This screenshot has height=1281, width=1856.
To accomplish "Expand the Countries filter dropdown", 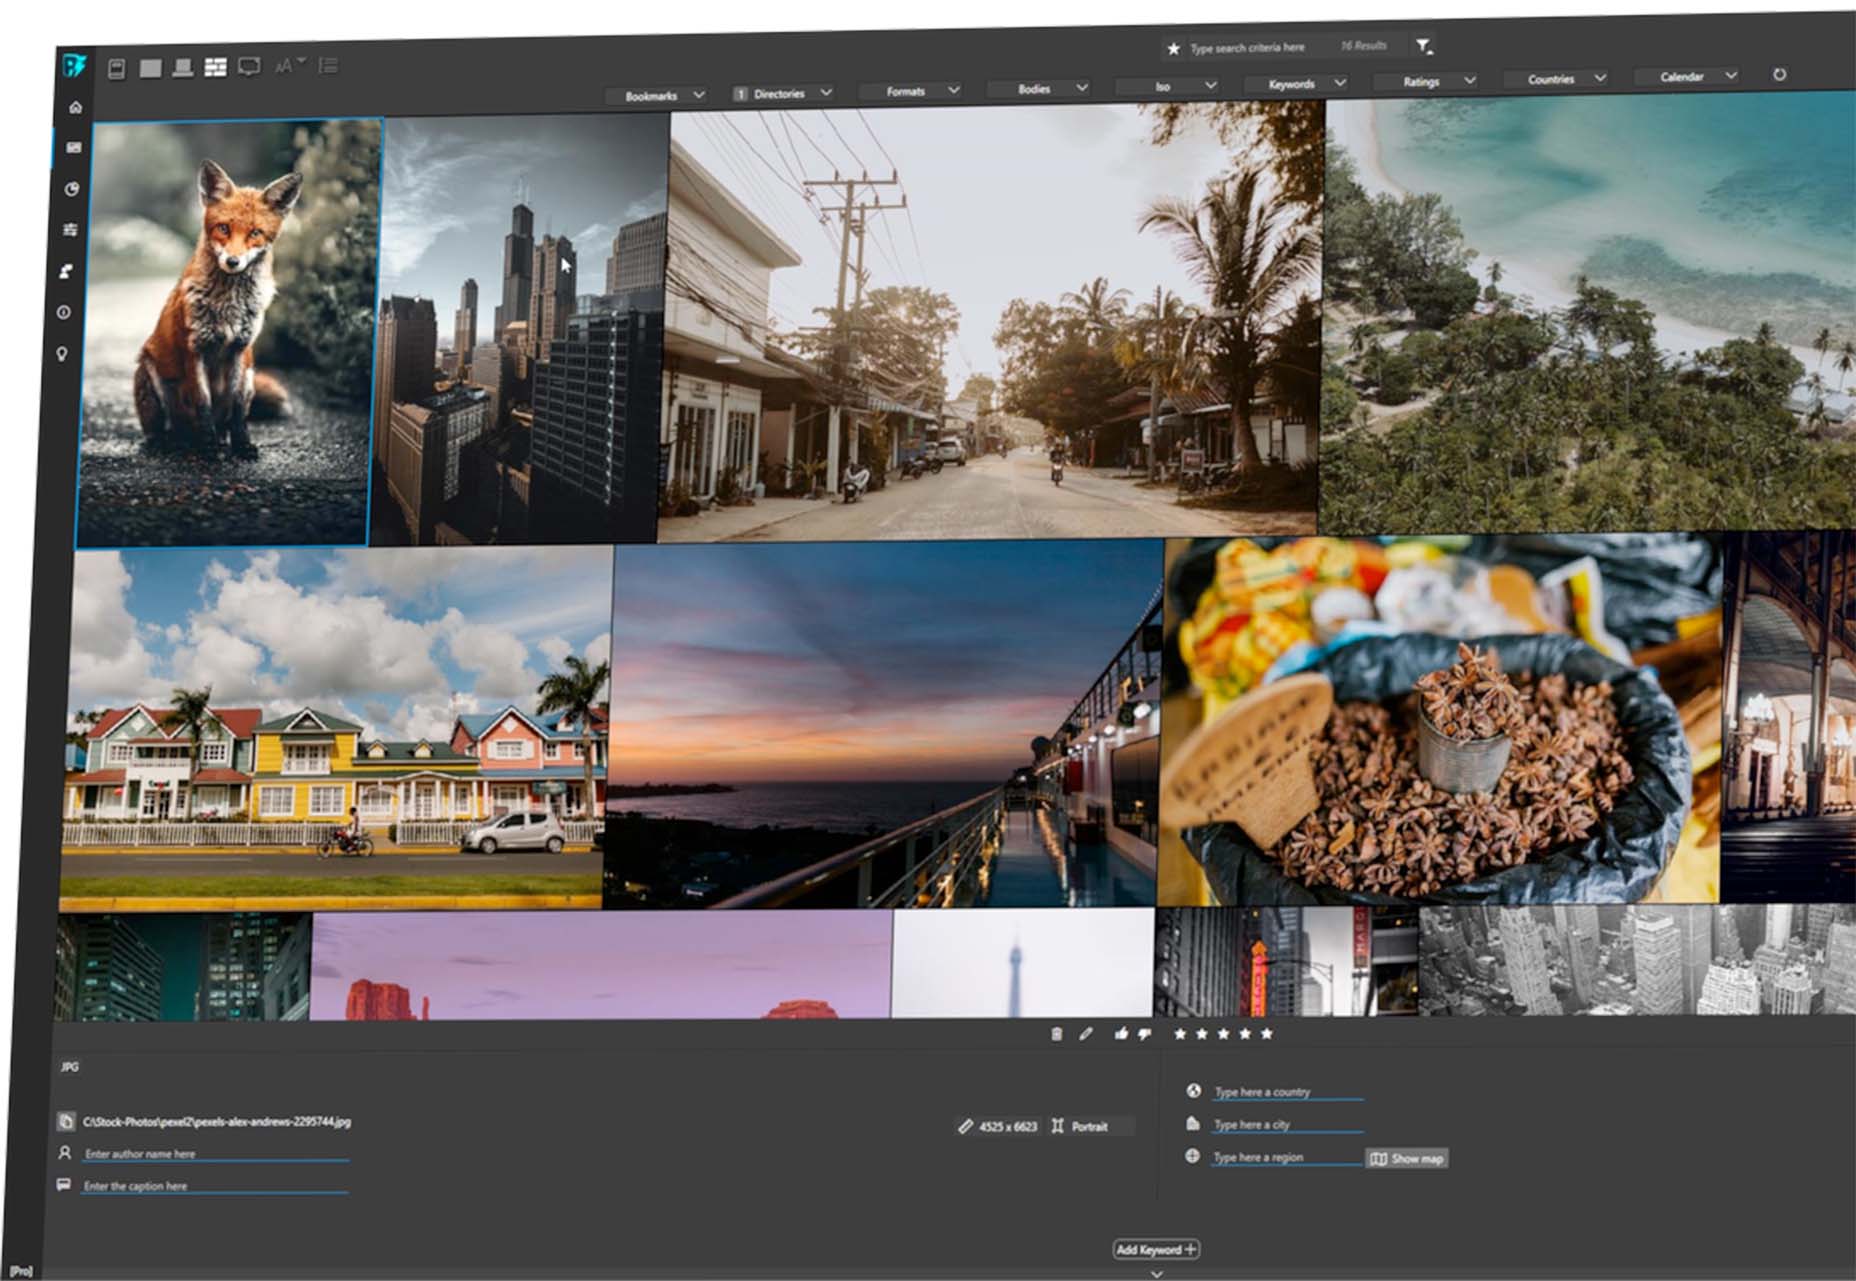I will (1558, 78).
